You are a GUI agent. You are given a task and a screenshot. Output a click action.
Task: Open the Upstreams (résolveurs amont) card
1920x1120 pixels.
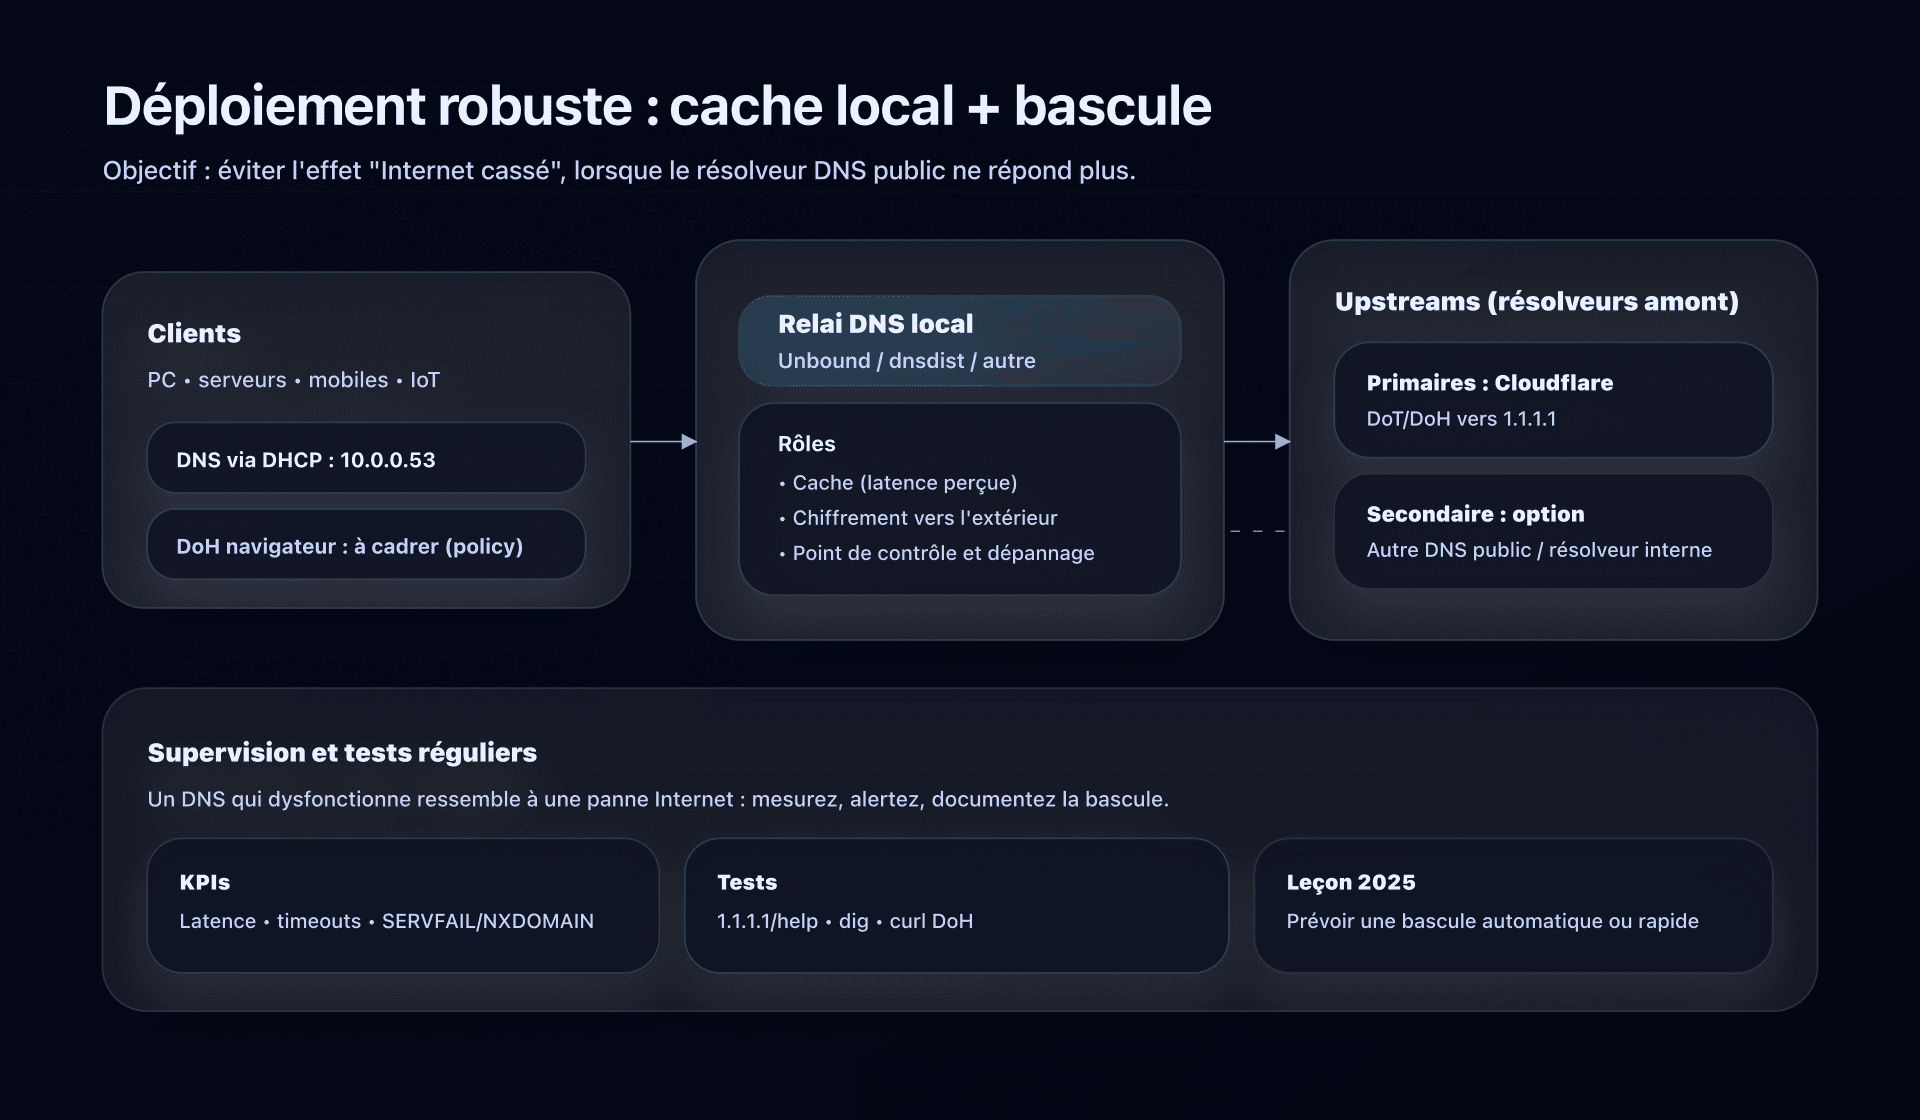1537,301
